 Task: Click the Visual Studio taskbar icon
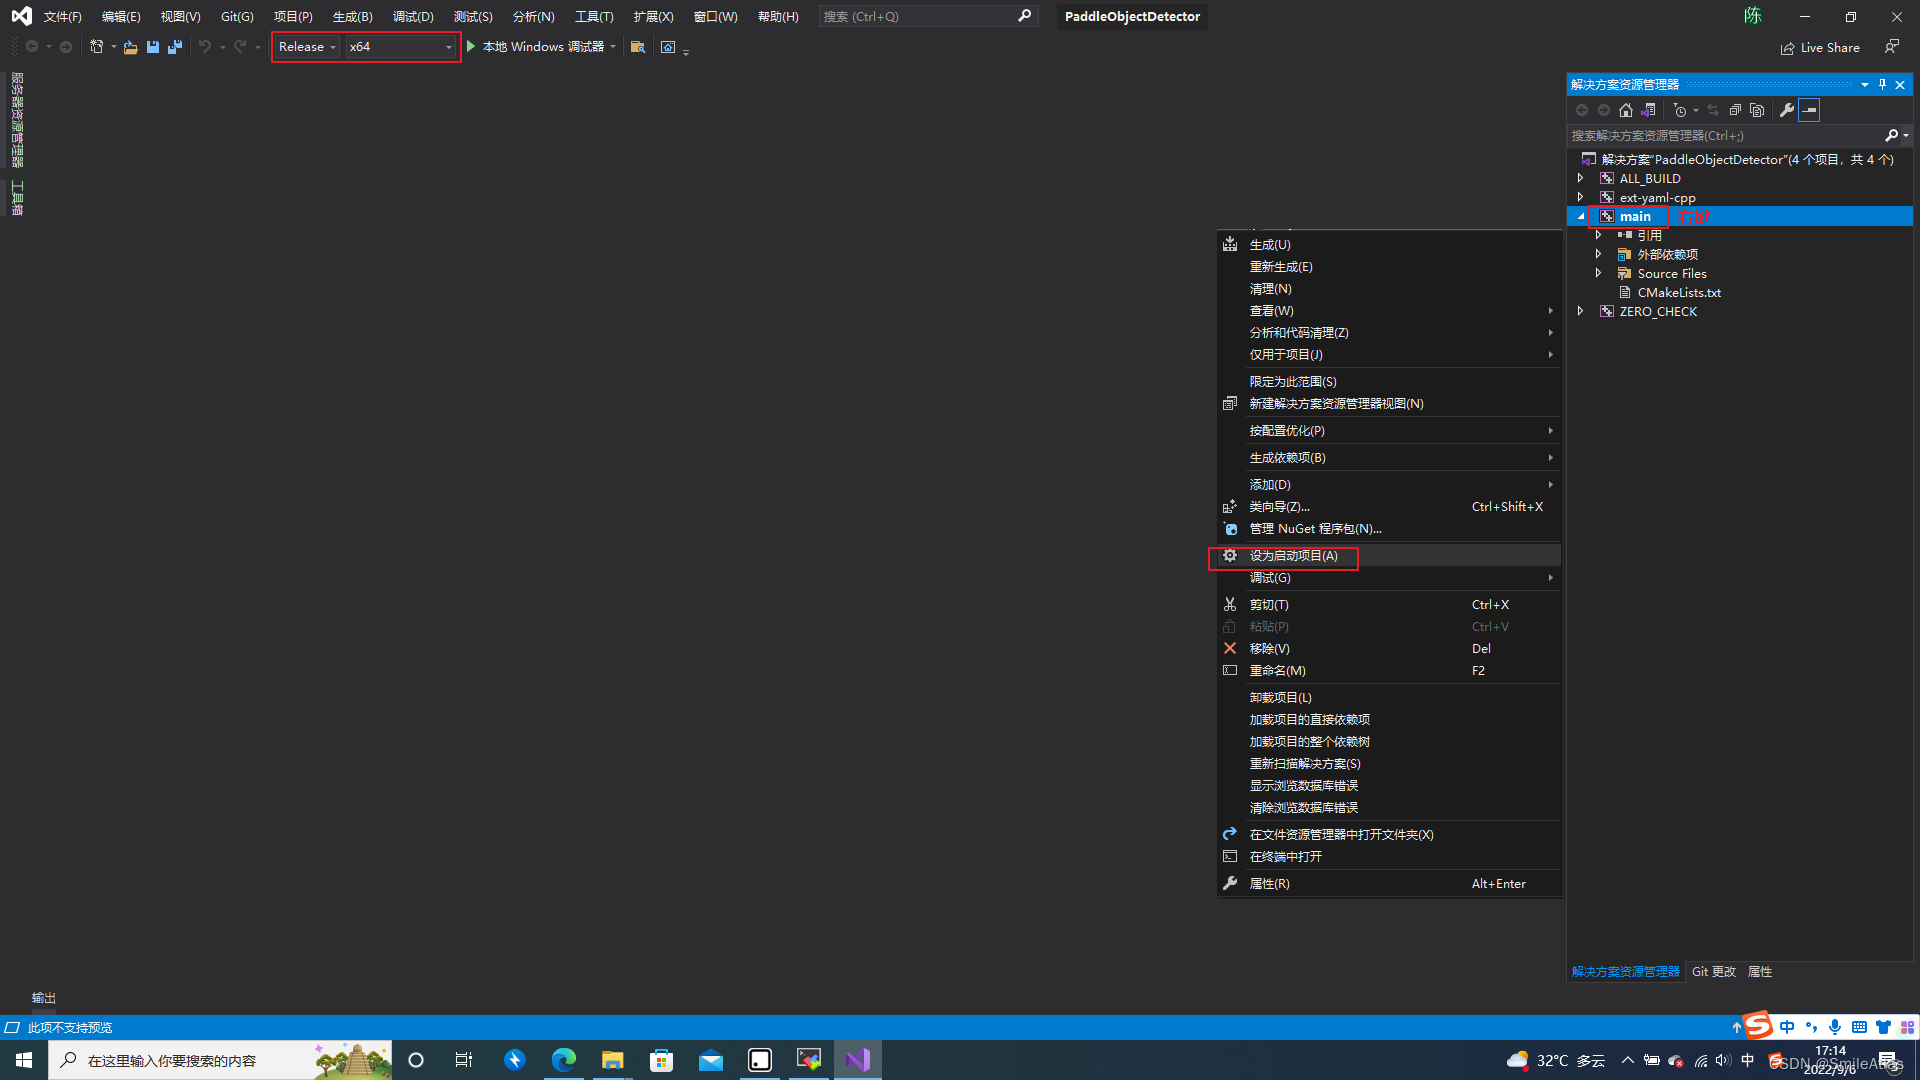[x=858, y=1060]
